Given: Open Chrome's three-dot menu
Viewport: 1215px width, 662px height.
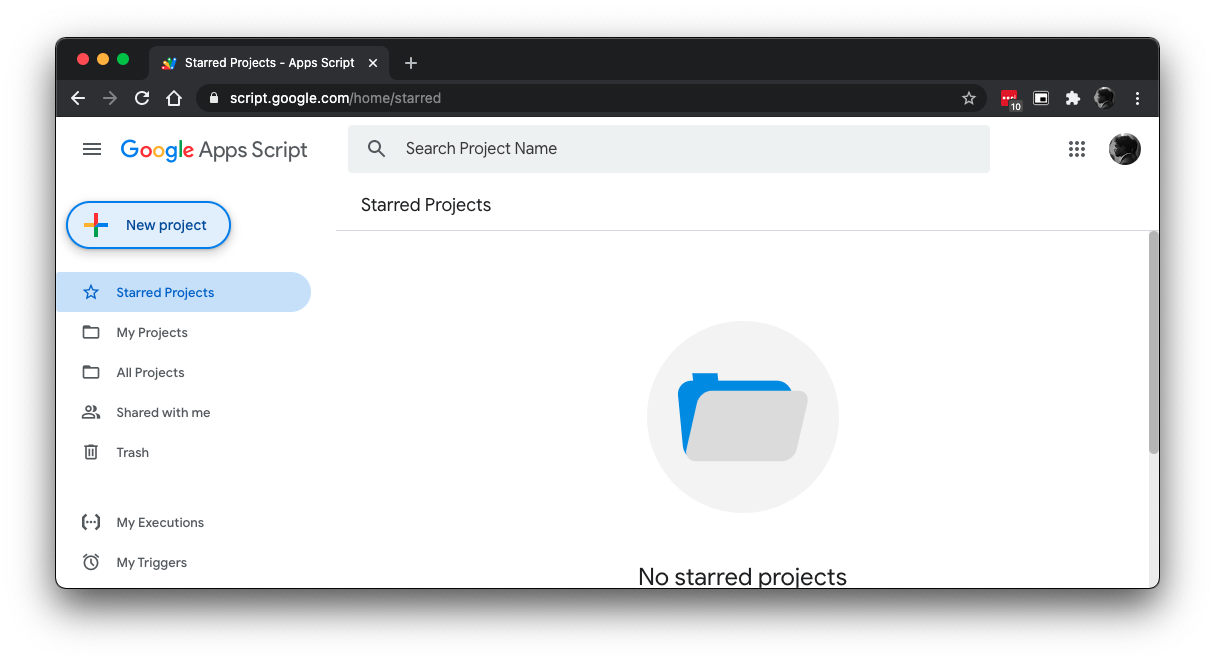Looking at the screenshot, I should (x=1137, y=98).
